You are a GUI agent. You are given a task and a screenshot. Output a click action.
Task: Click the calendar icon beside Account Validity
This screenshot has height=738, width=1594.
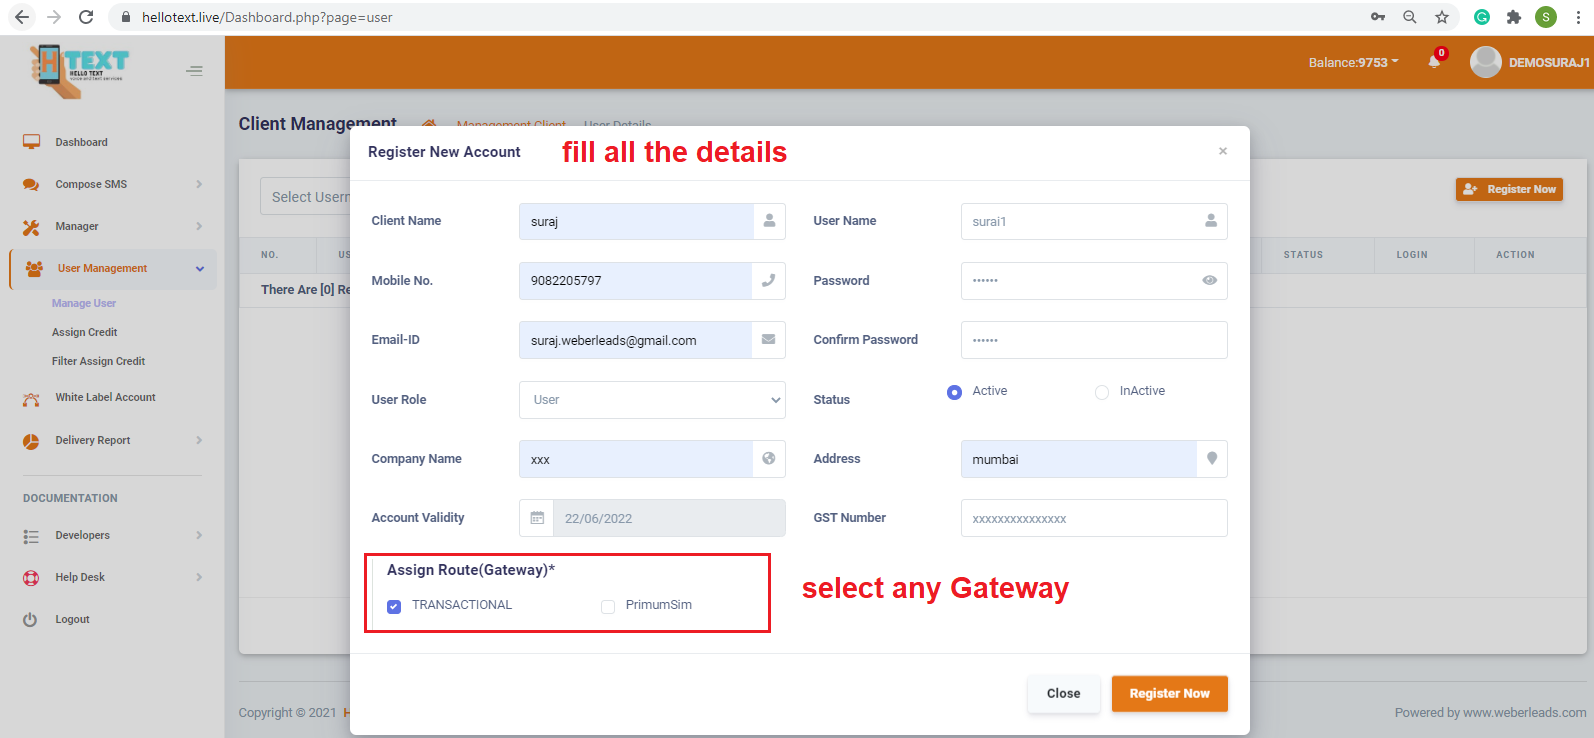(537, 518)
